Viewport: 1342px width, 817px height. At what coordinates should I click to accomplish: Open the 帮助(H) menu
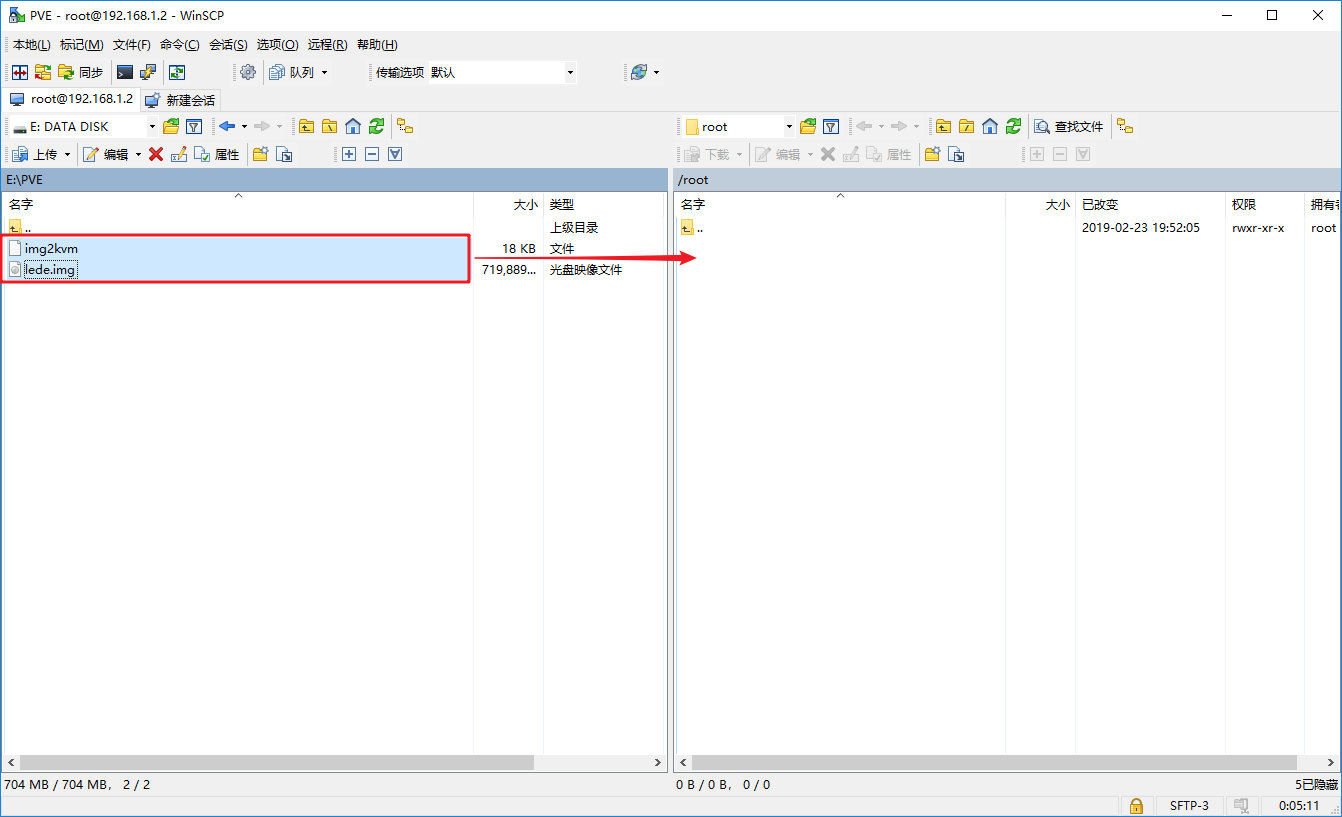(377, 45)
